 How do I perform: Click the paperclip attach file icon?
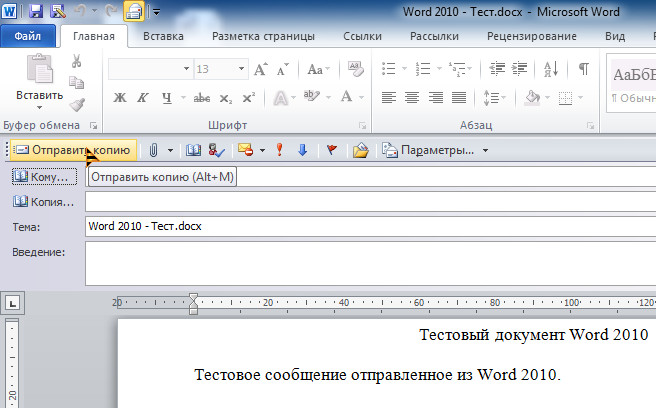click(x=154, y=150)
